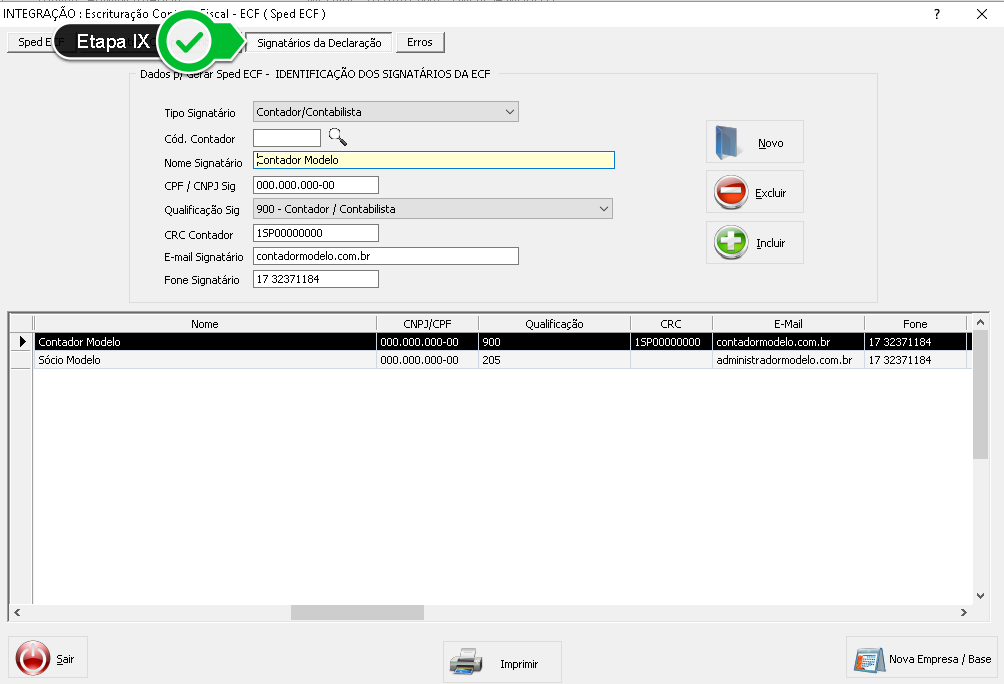Click the green Incluir plus icon

click(x=731, y=242)
